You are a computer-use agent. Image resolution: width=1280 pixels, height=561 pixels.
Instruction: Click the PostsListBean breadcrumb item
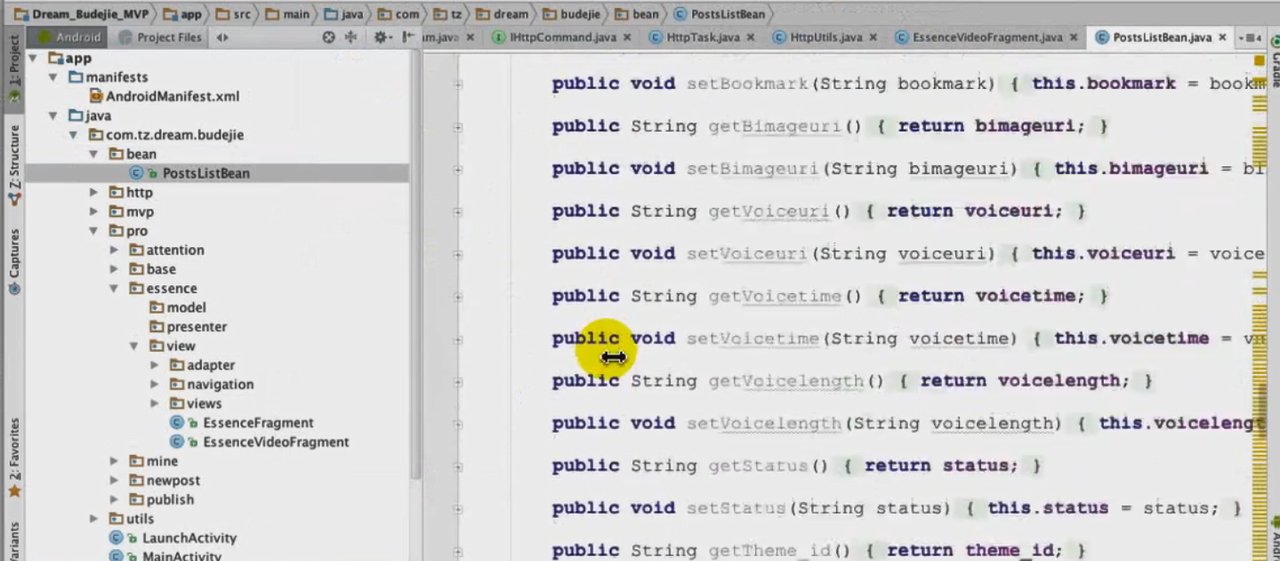(719, 14)
